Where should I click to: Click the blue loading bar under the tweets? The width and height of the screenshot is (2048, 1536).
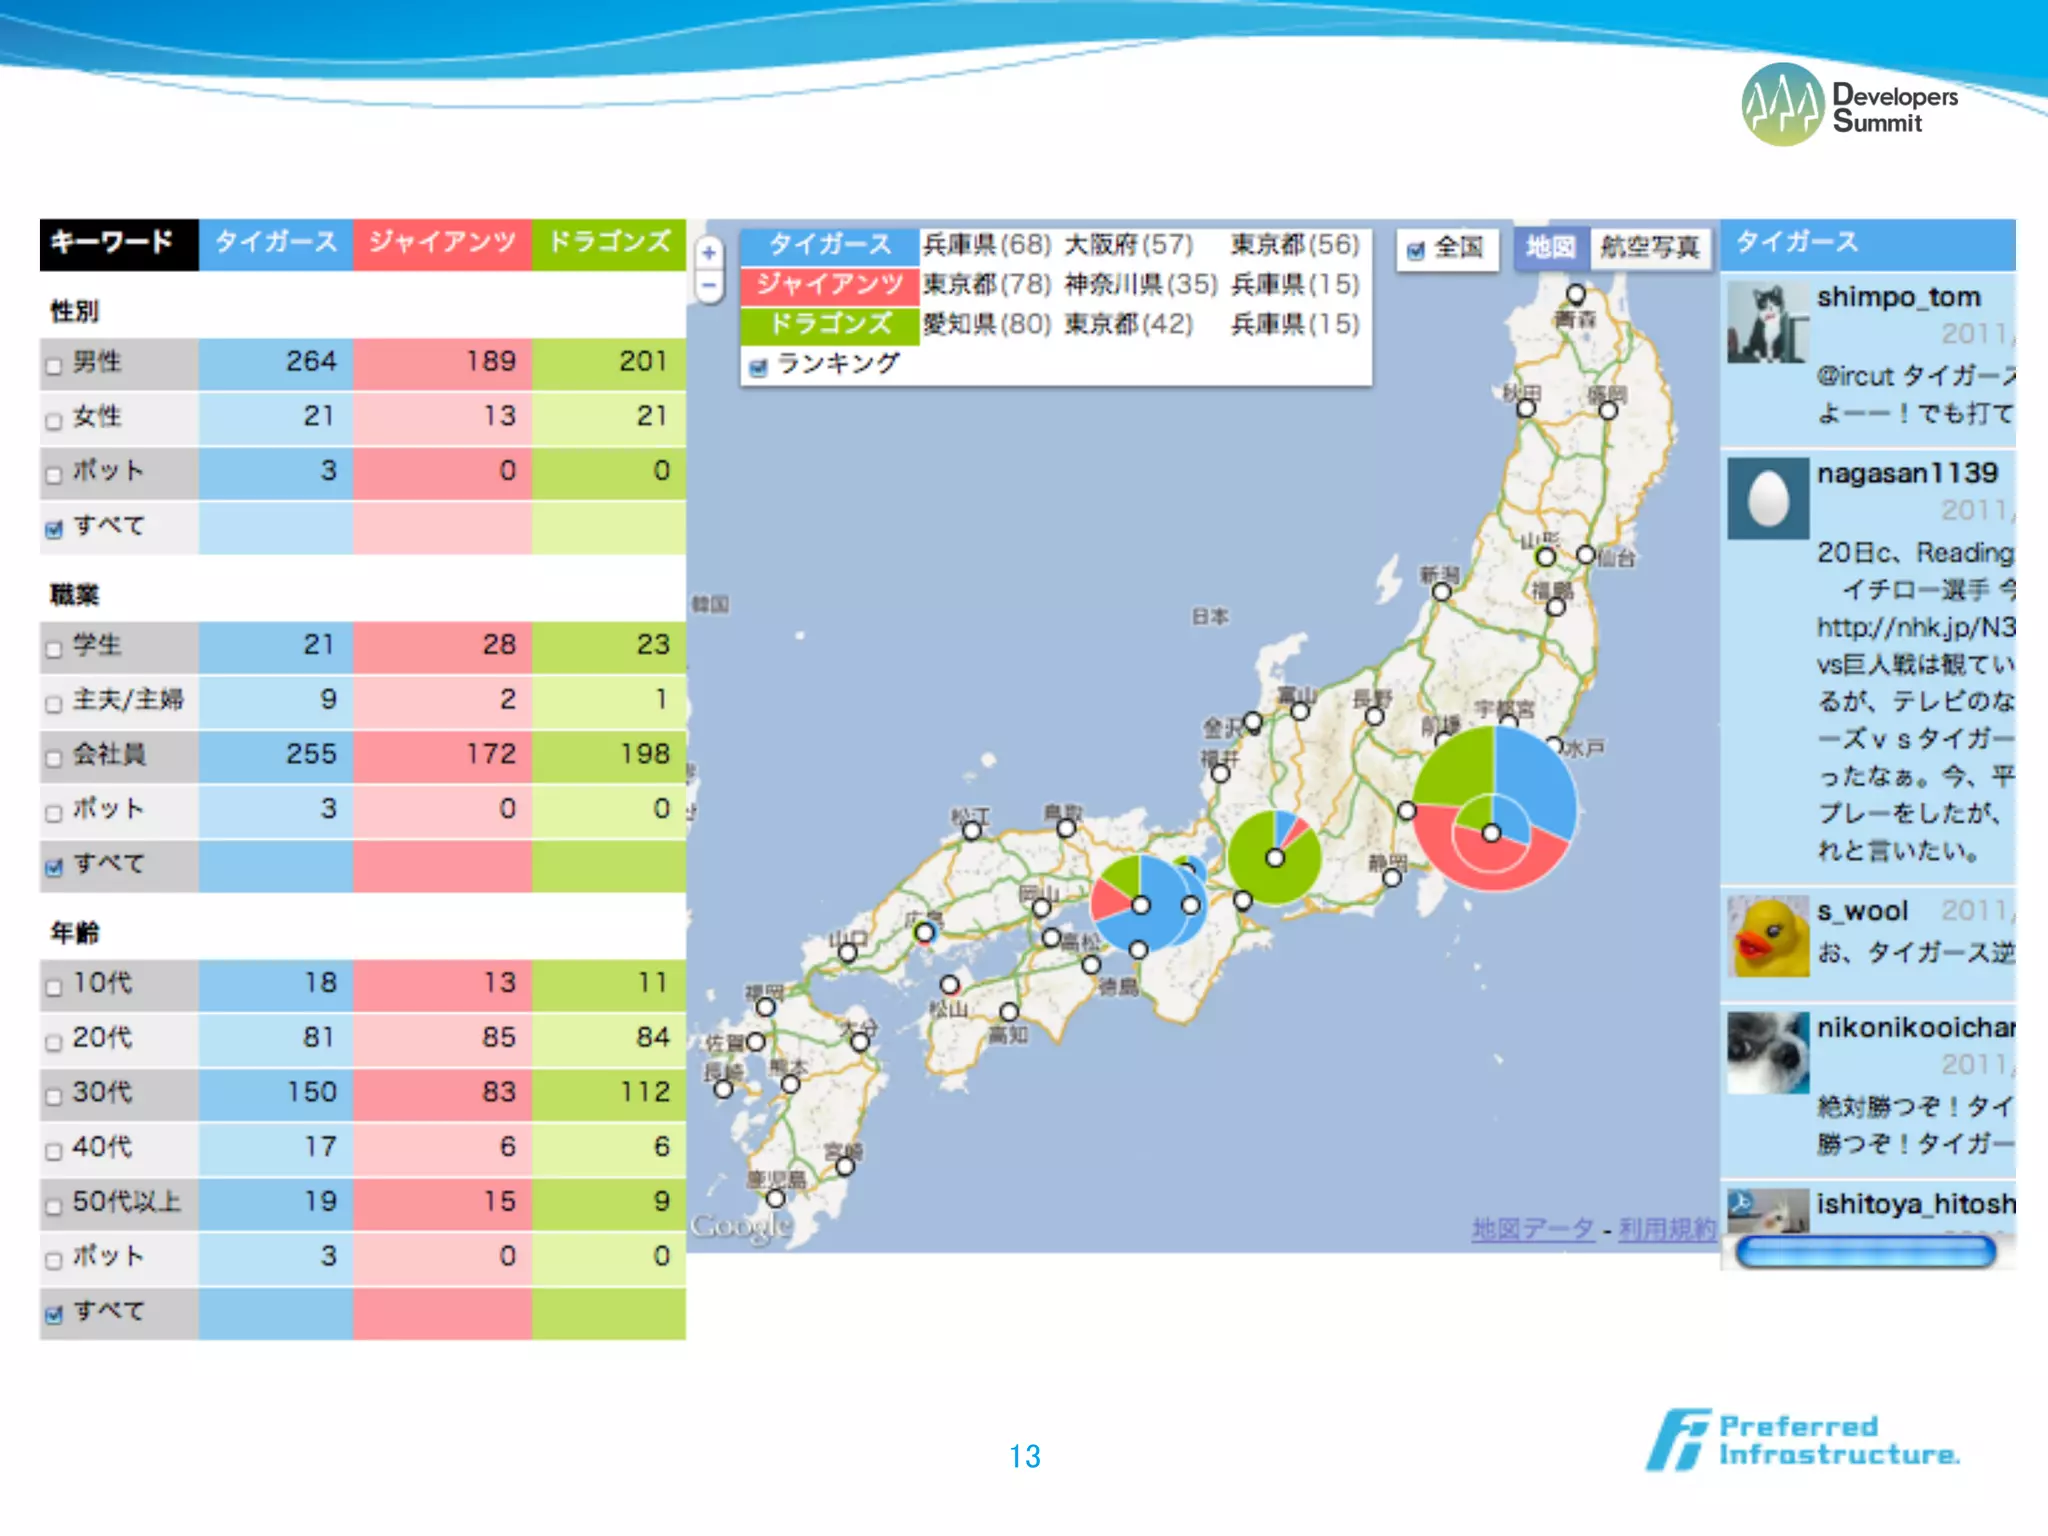click(x=1865, y=1251)
